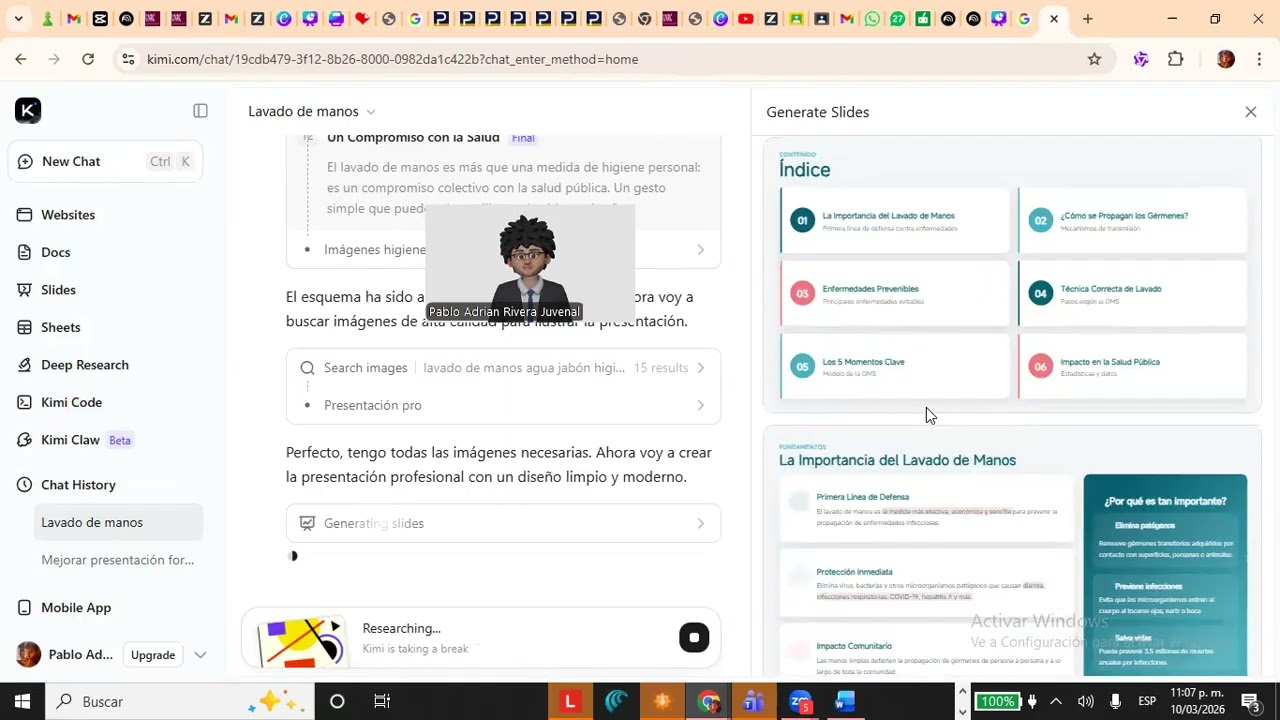Screen dimensions: 1280x720
Task: Open Chat History section
Action: pyautogui.click(x=78, y=485)
